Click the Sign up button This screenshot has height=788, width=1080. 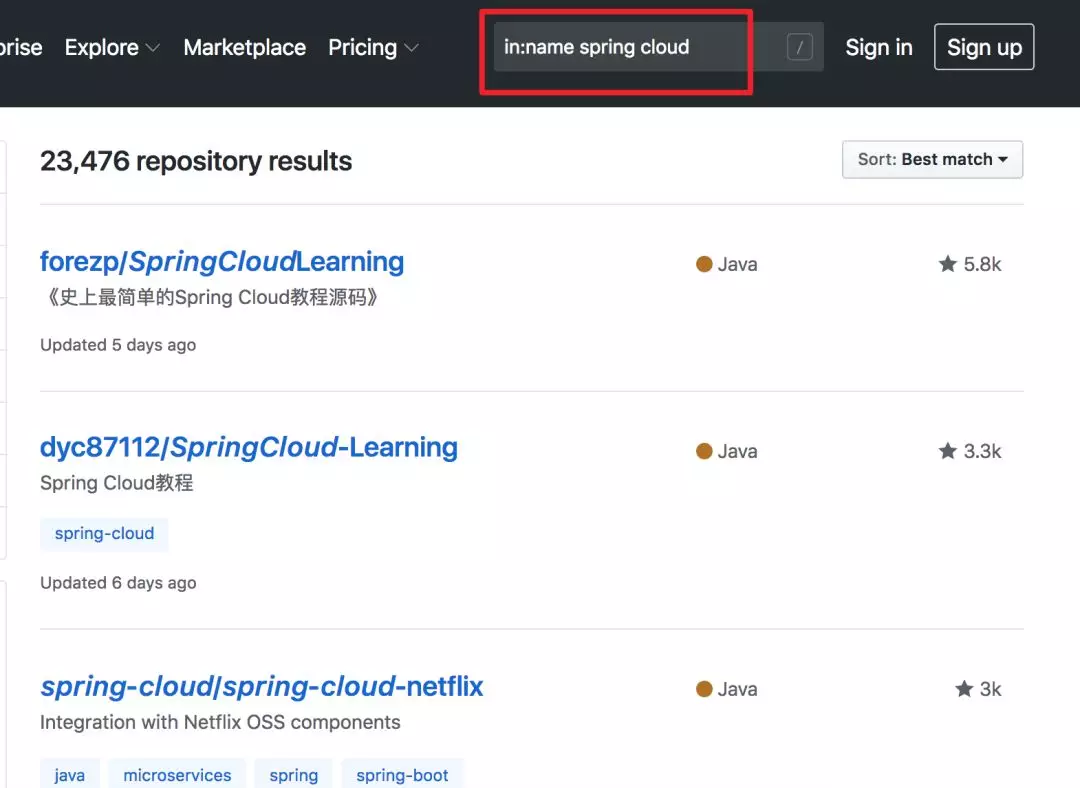(984, 47)
